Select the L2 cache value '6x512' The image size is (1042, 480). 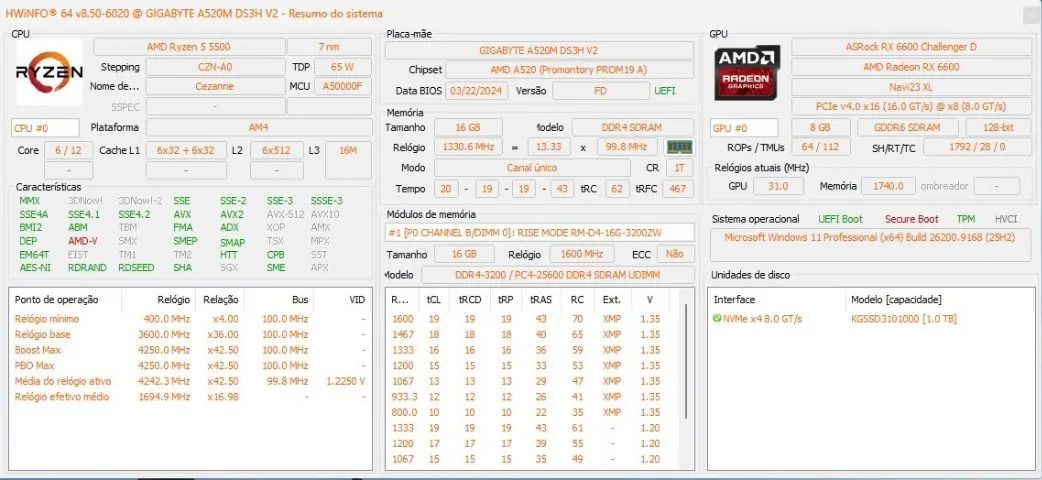click(x=276, y=151)
